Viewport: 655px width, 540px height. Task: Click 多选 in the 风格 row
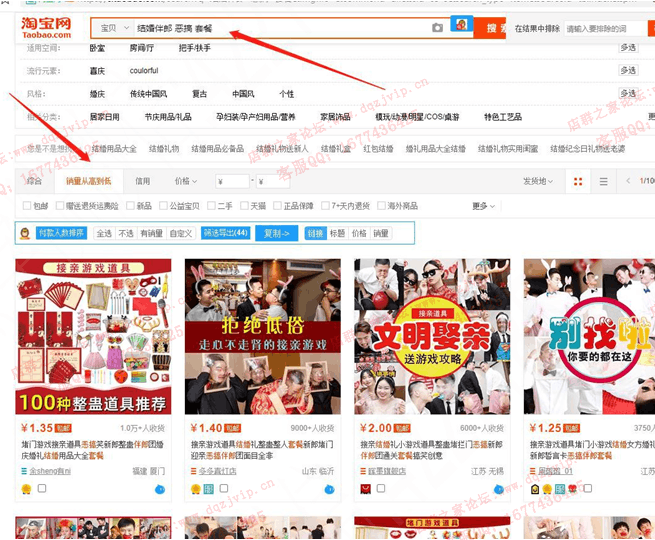[628, 93]
